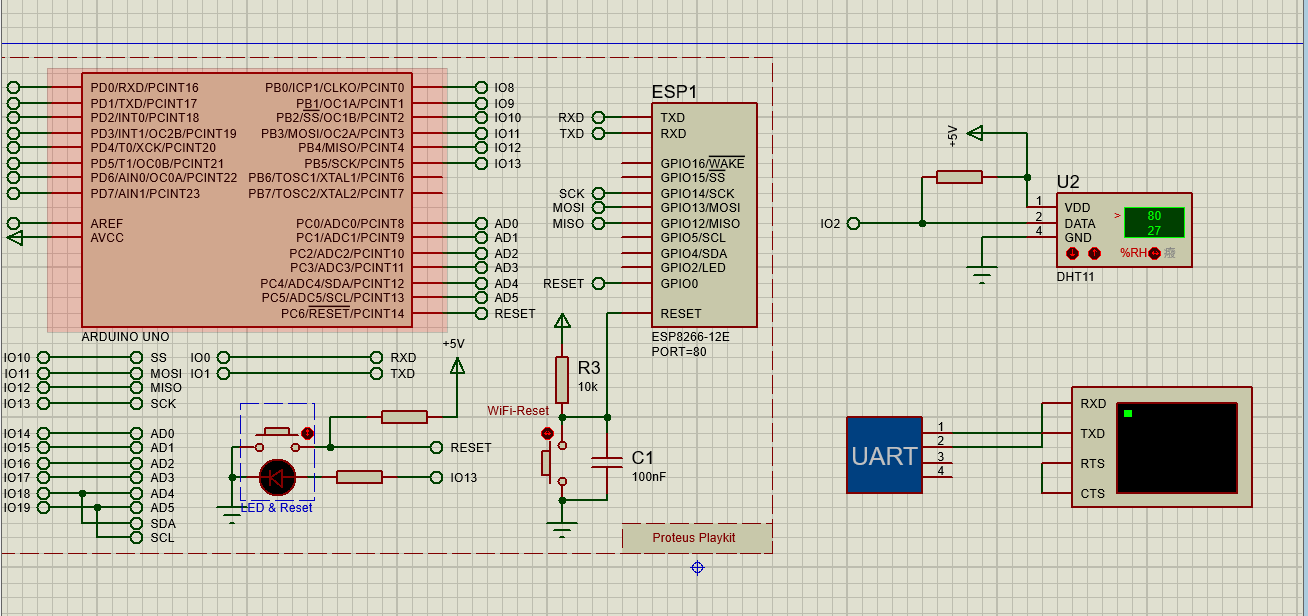Image resolution: width=1308 pixels, height=616 pixels.
Task: Click the 'ESP8266-12E' part label
Action: tap(690, 337)
